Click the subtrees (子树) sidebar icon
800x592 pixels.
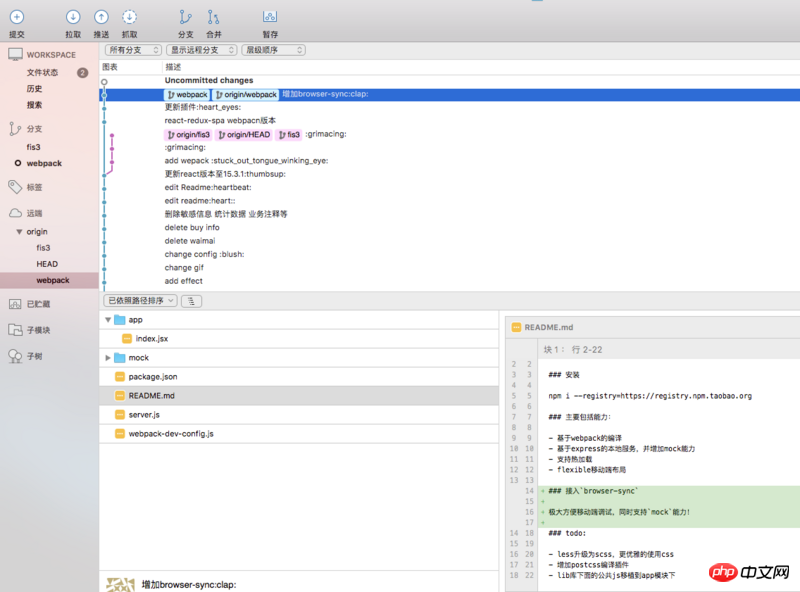15,356
